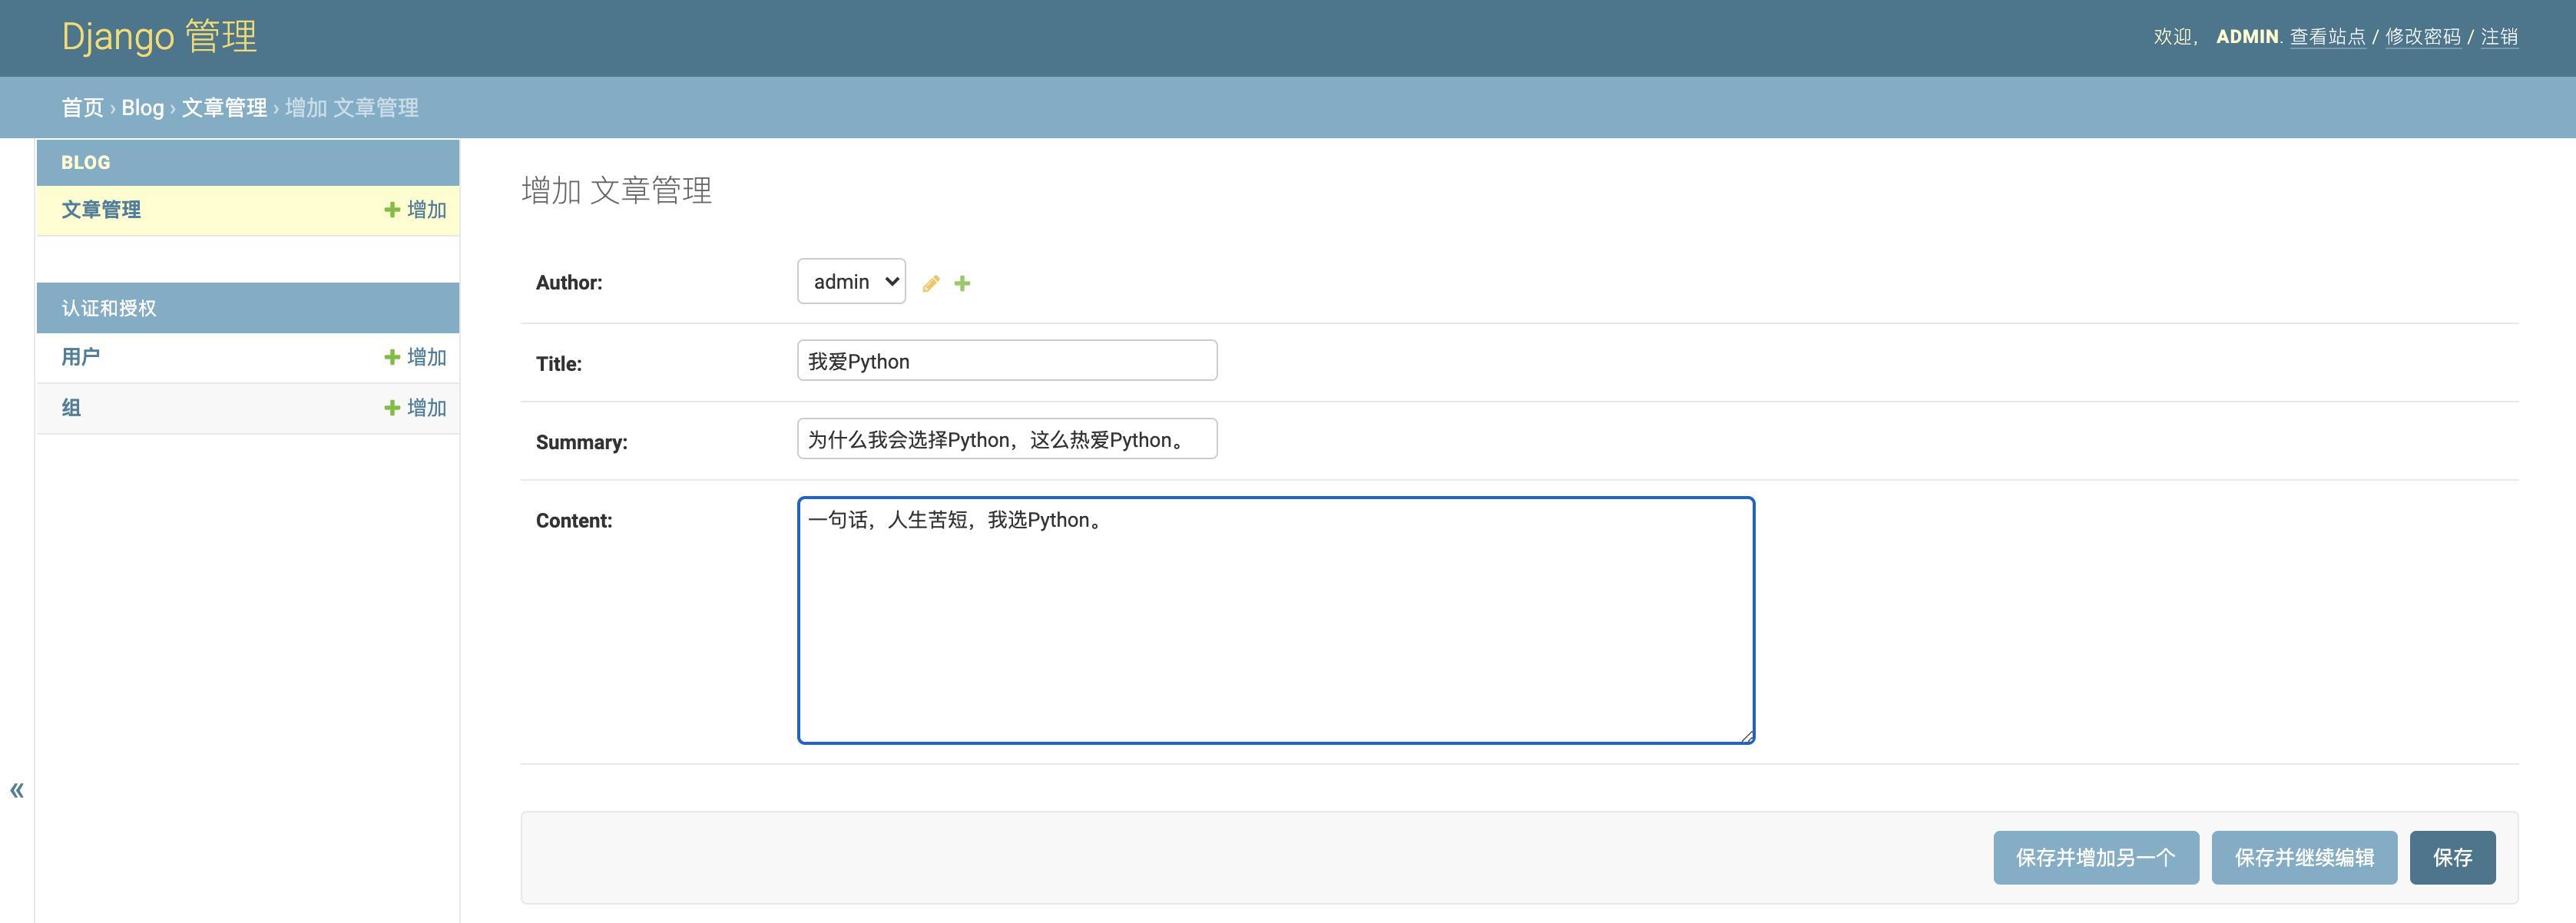
Task: Edit selected author with pencil icon
Action: tap(930, 283)
